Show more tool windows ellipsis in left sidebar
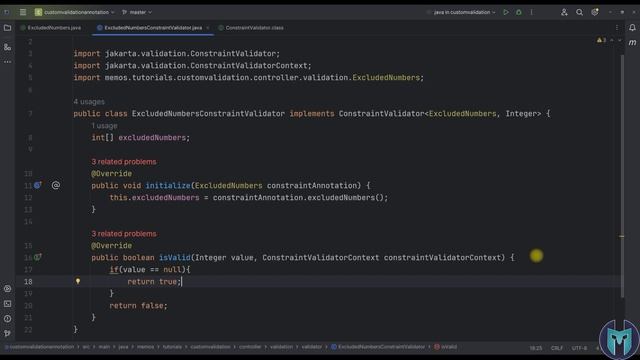640x360 pixels. click(7, 62)
